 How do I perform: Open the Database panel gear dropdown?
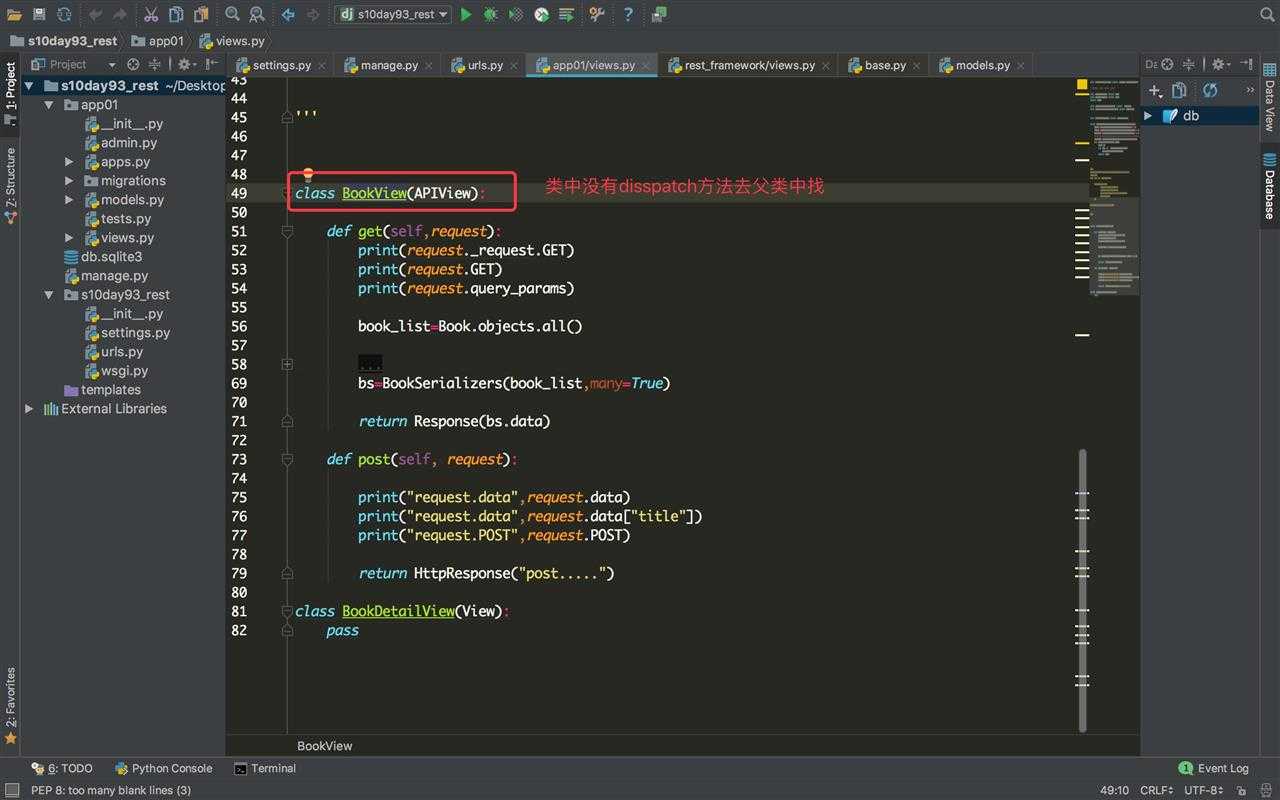1221,64
